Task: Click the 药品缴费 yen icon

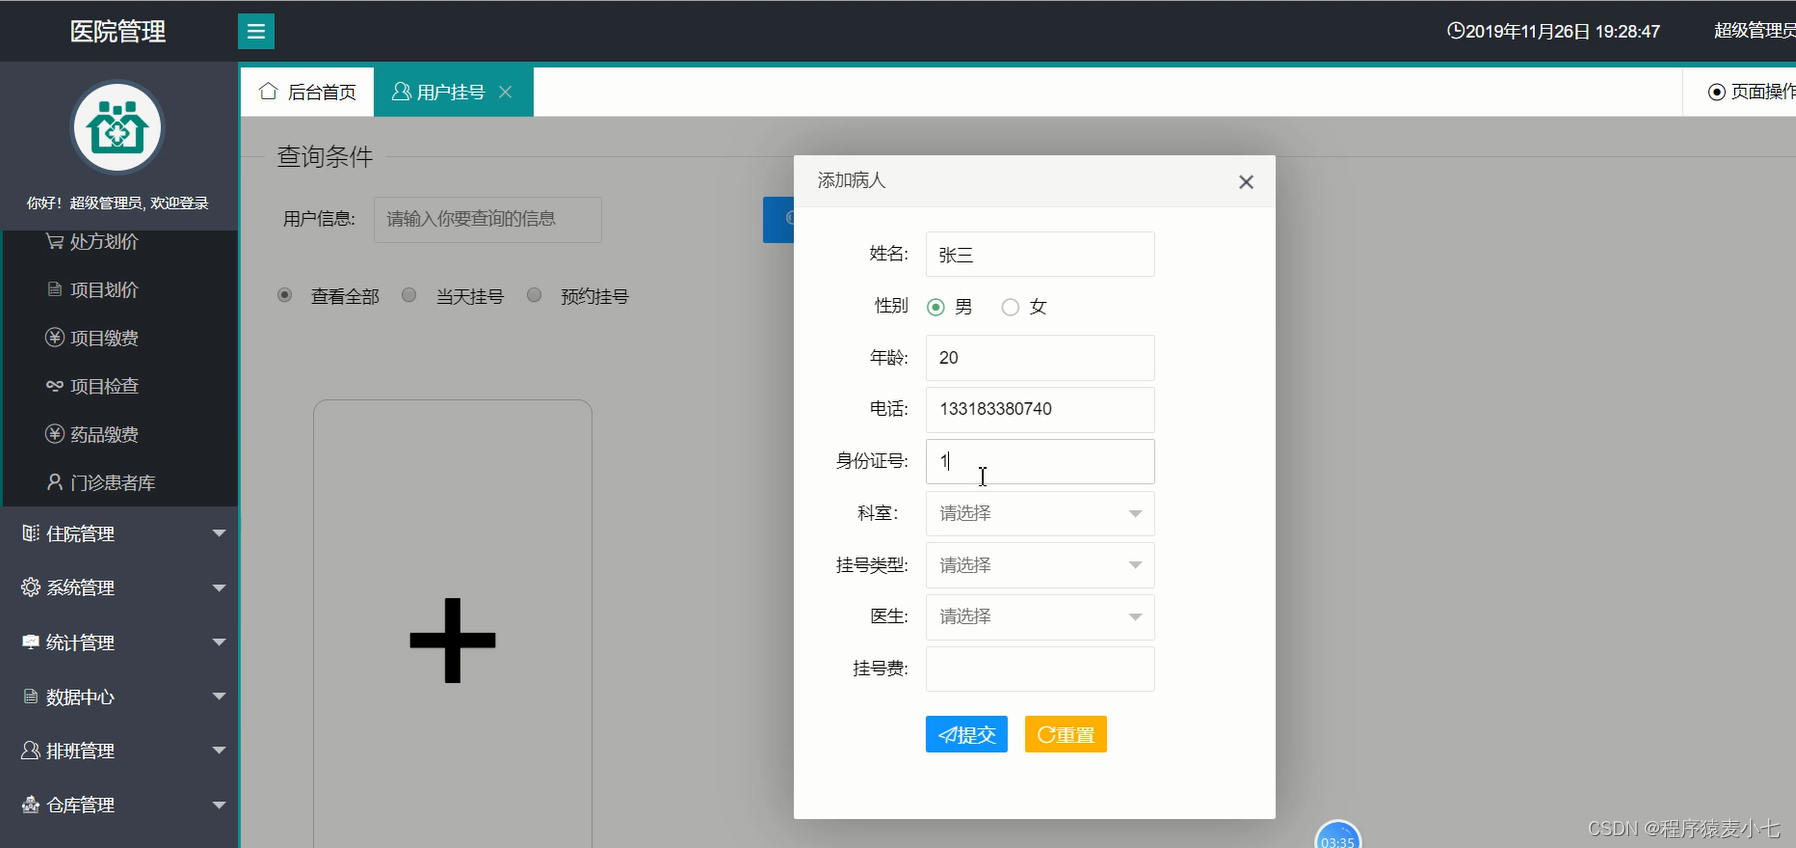Action: [55, 434]
